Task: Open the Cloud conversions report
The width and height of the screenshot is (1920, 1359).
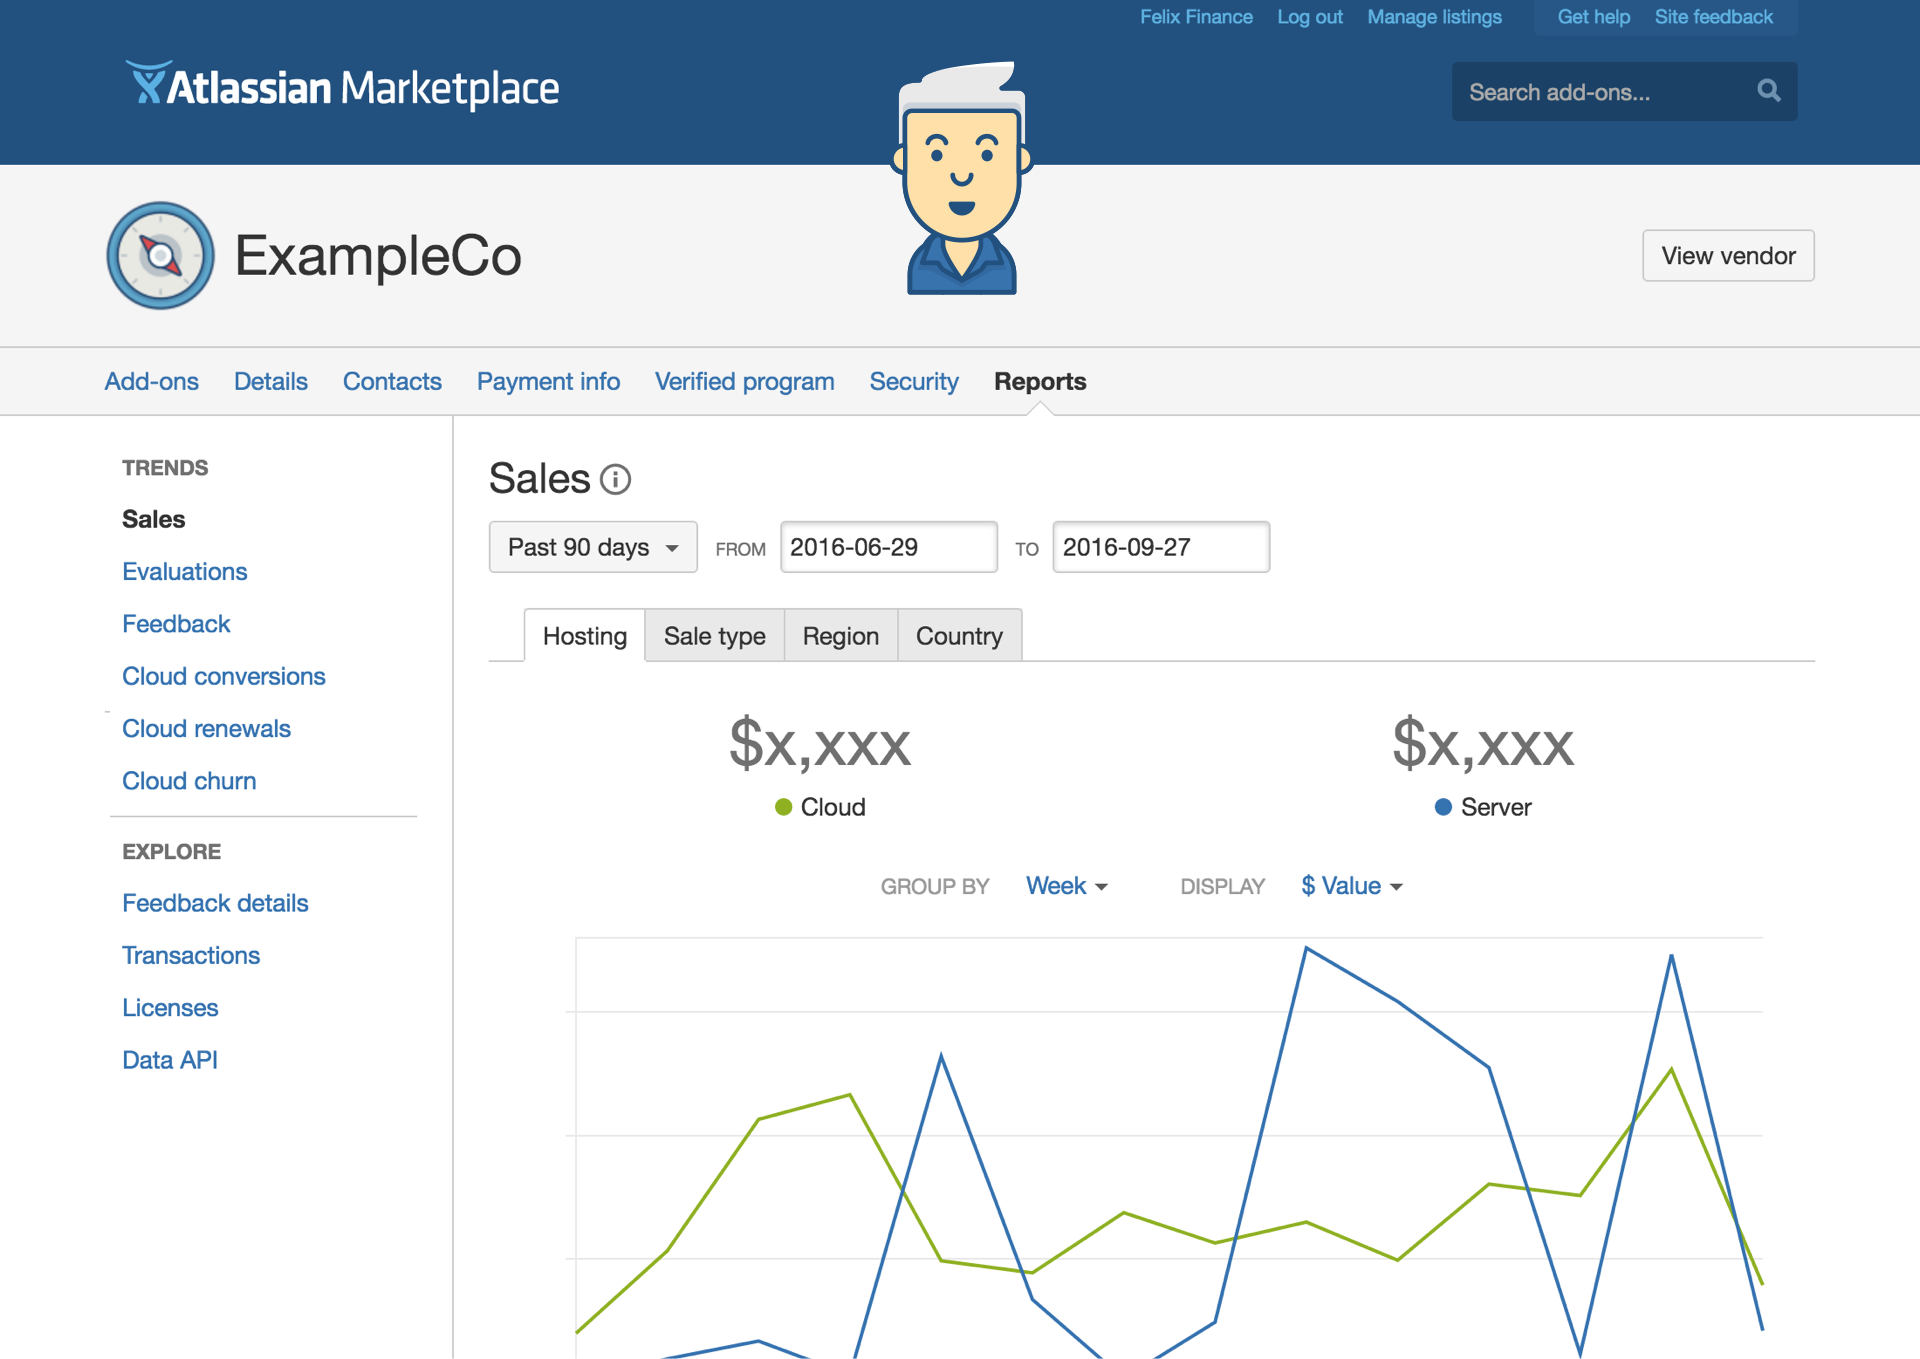Action: [223, 676]
